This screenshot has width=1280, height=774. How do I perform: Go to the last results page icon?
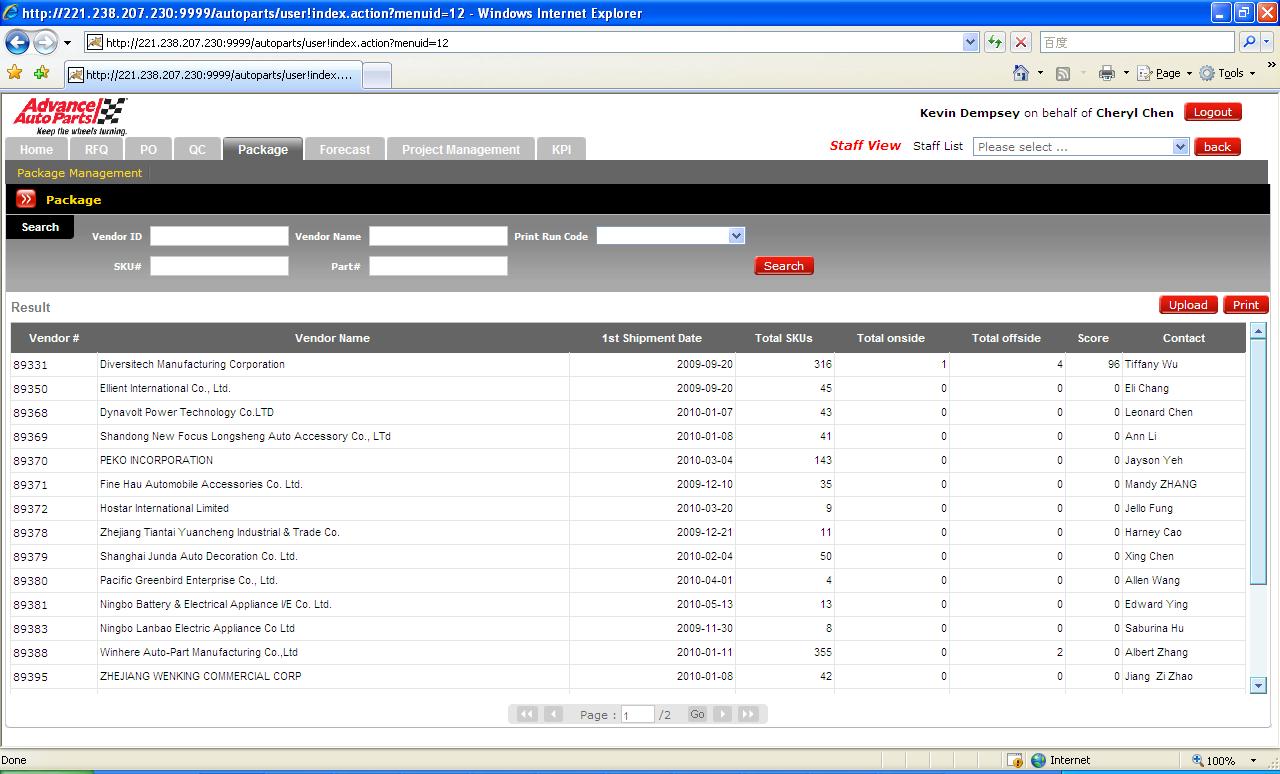748,714
